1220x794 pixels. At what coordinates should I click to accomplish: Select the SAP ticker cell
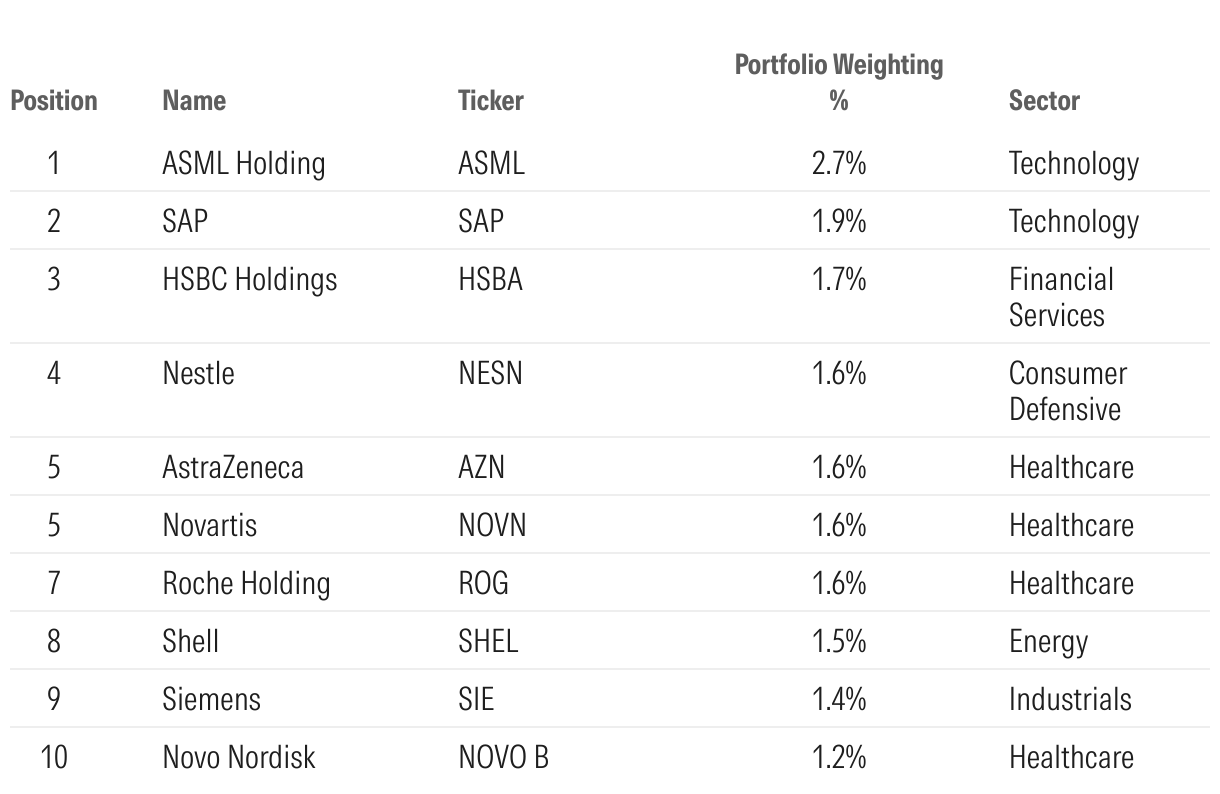coord(481,221)
